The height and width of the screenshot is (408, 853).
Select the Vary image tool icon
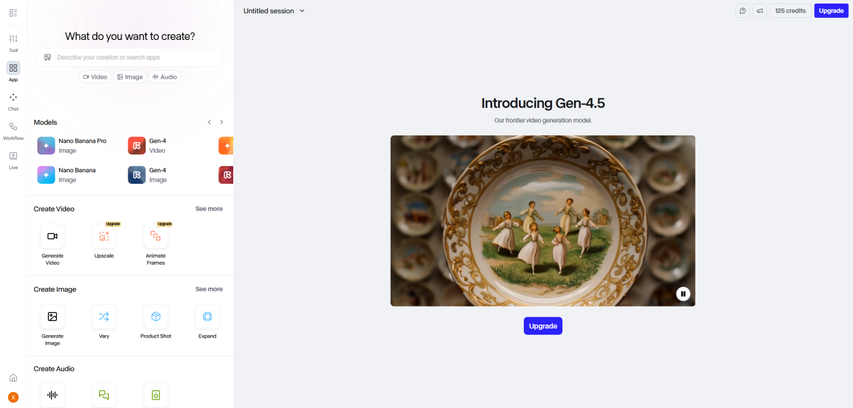[x=104, y=317]
